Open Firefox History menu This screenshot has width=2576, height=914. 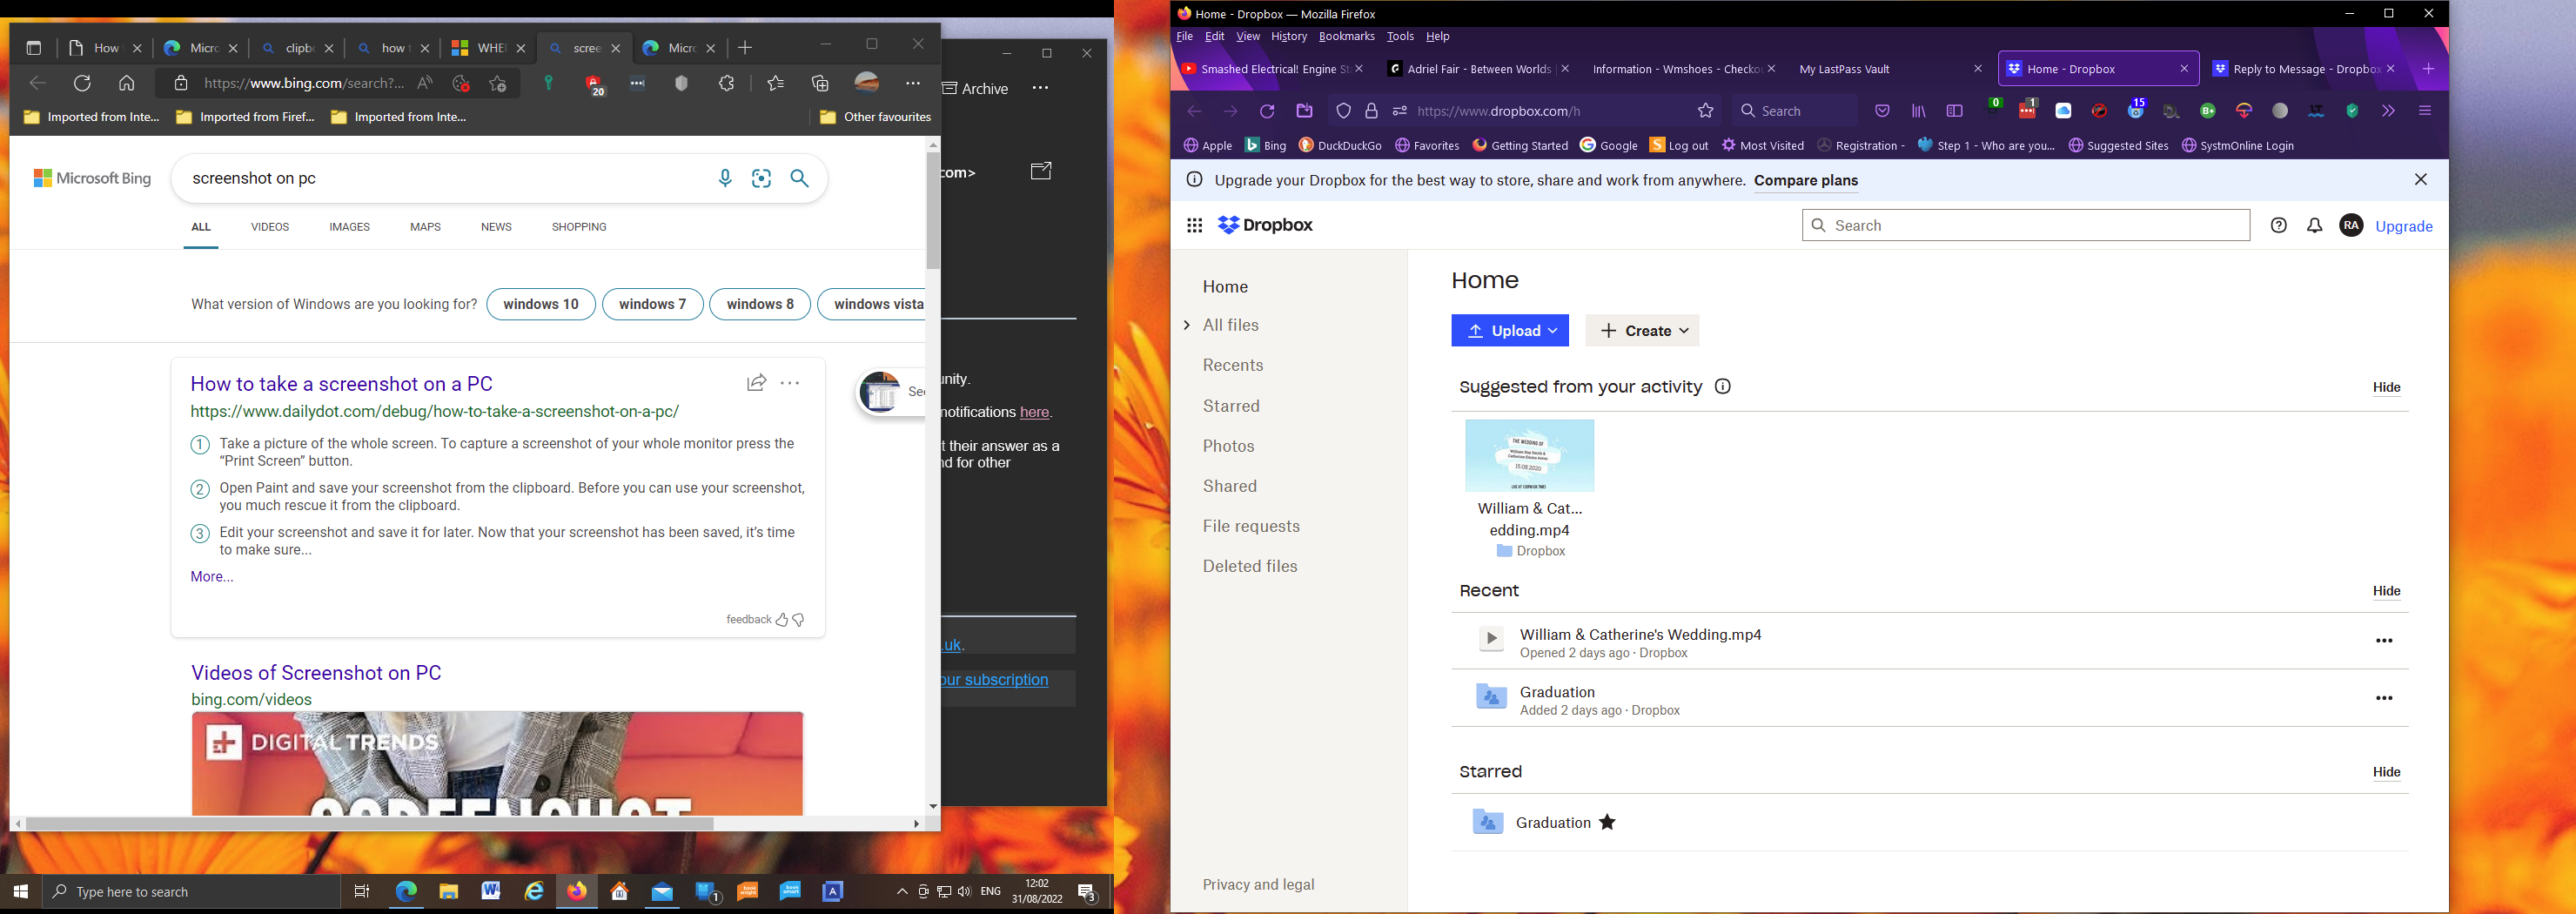pyautogui.click(x=1289, y=37)
